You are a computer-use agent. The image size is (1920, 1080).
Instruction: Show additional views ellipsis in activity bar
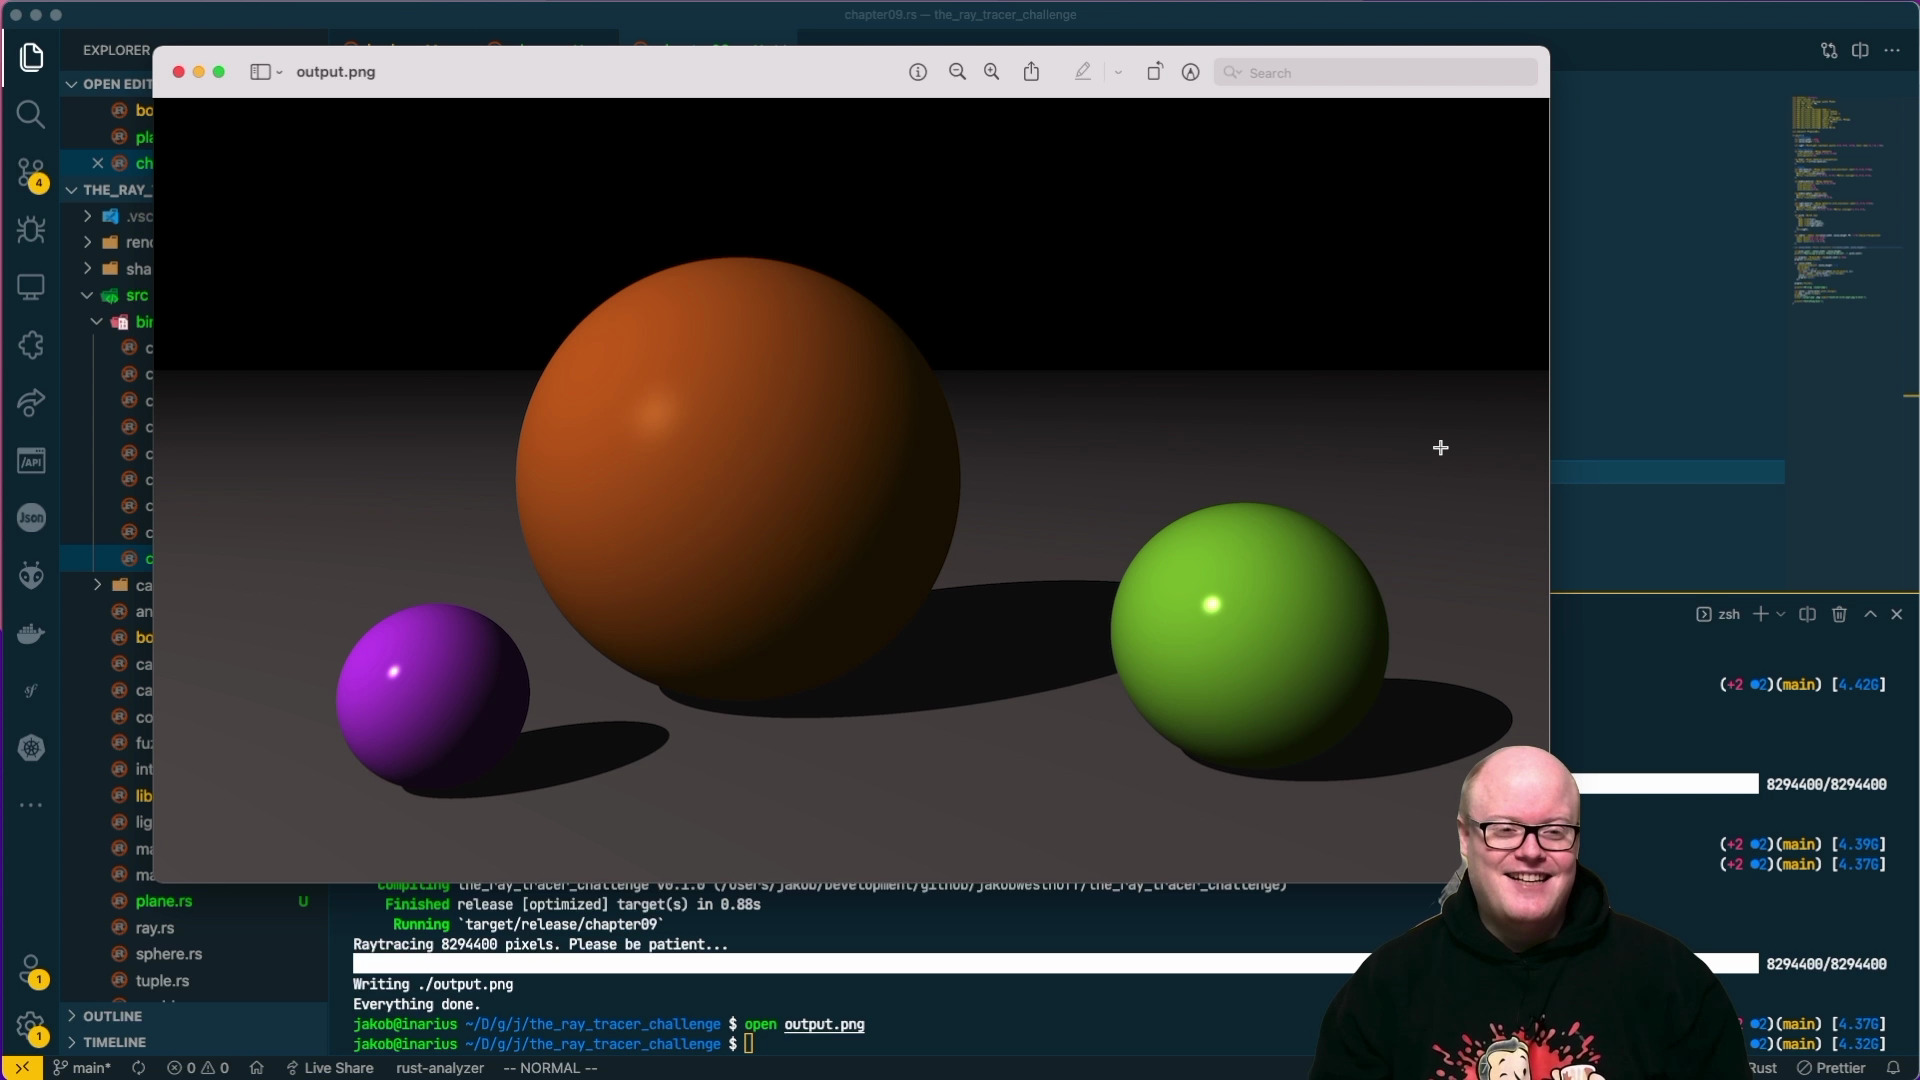pyautogui.click(x=31, y=805)
